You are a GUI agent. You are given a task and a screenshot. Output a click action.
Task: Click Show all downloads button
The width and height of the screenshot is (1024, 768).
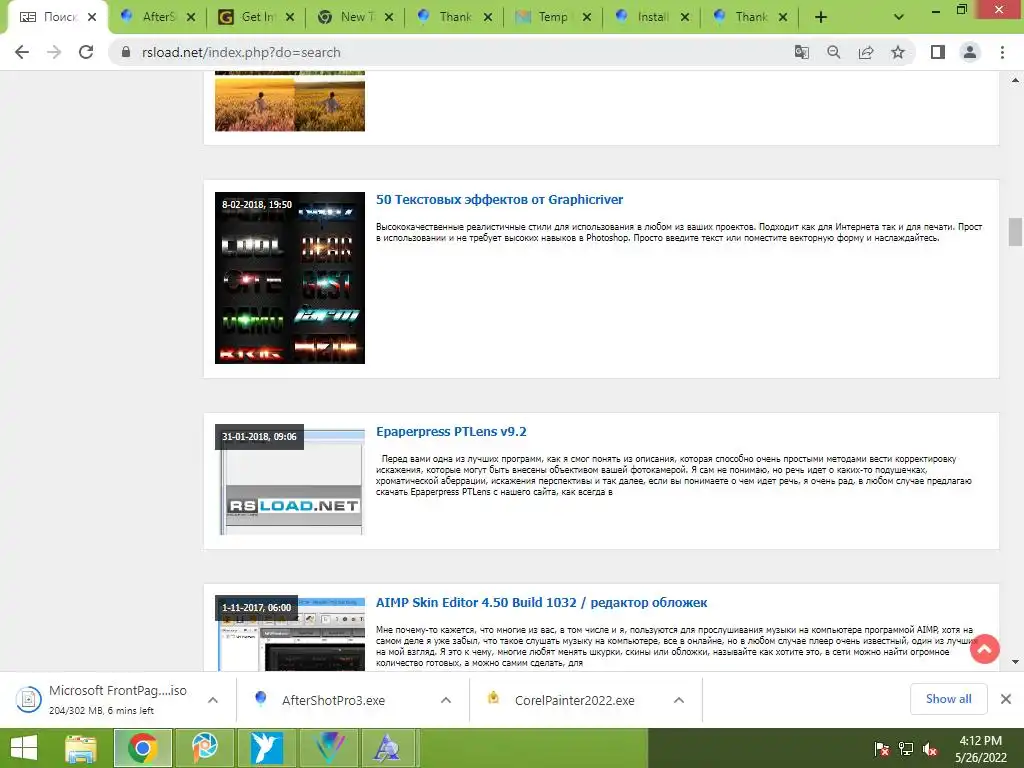click(x=948, y=699)
